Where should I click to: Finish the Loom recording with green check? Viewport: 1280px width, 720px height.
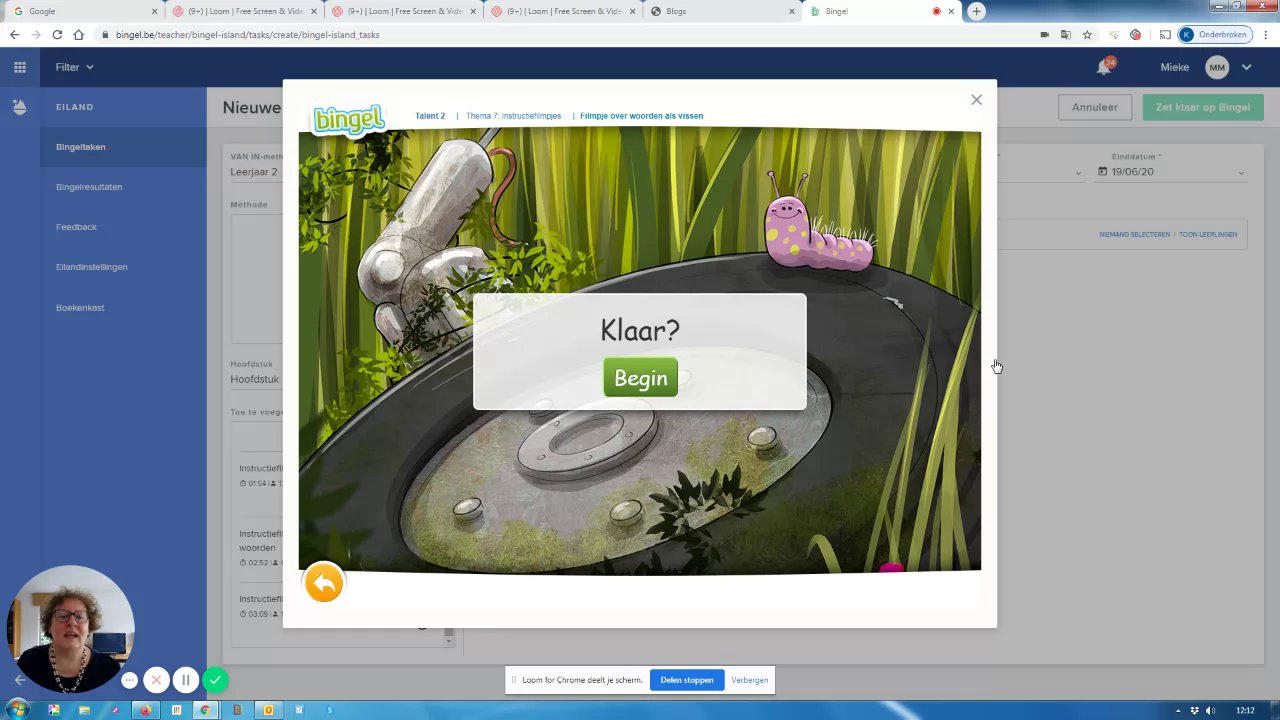point(215,680)
